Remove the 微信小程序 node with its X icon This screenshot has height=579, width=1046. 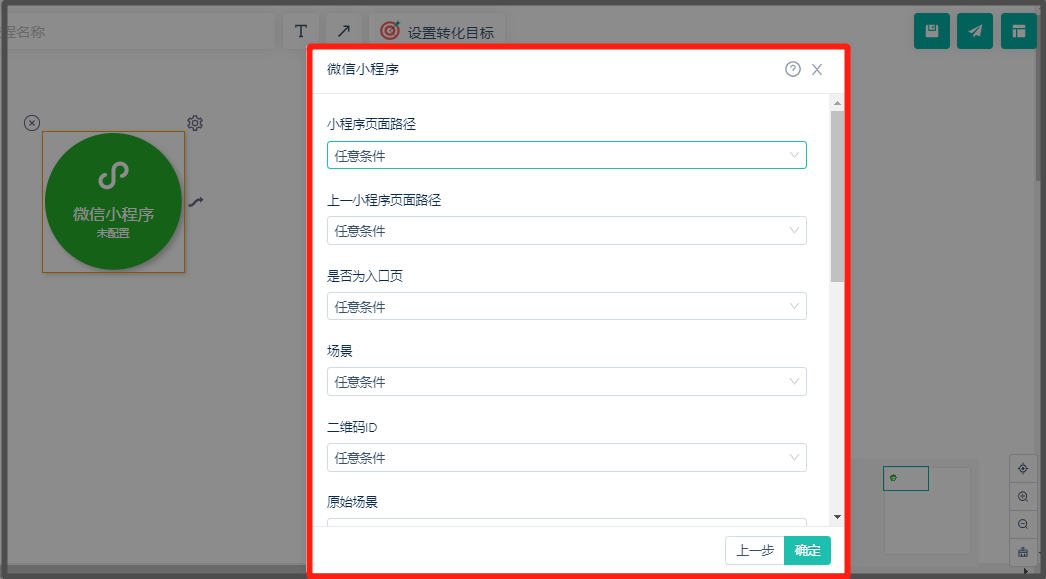(32, 123)
